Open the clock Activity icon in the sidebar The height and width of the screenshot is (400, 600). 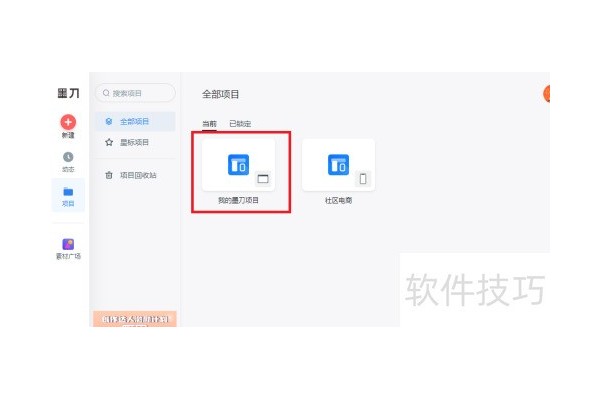tap(68, 157)
